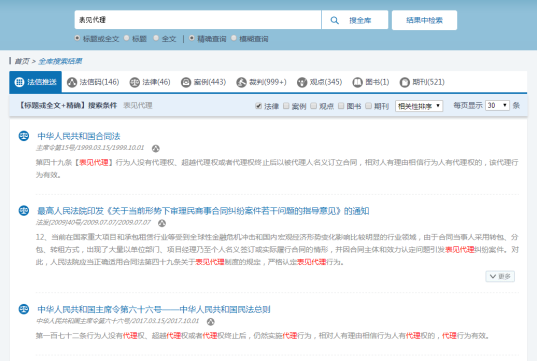Click the 法信码 tab icon

(x=72, y=82)
